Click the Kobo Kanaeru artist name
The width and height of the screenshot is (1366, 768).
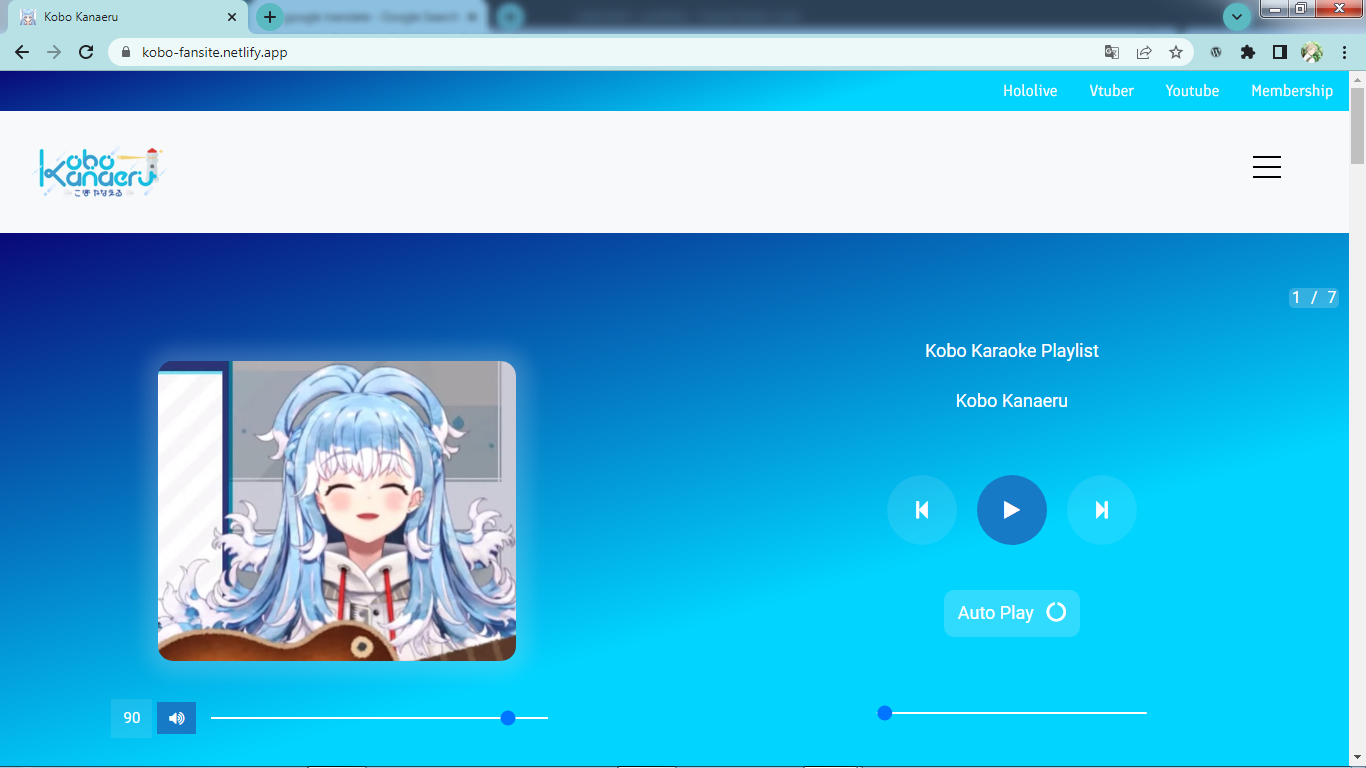[1012, 401]
